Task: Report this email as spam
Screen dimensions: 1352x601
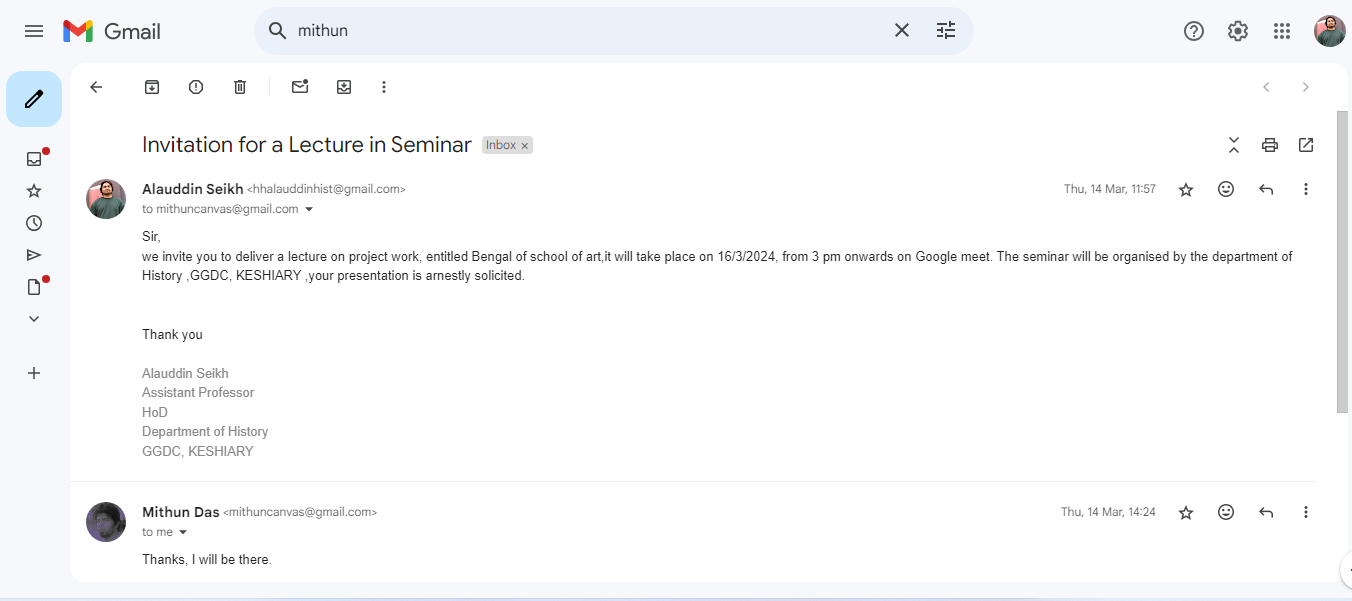Action: 196,87
